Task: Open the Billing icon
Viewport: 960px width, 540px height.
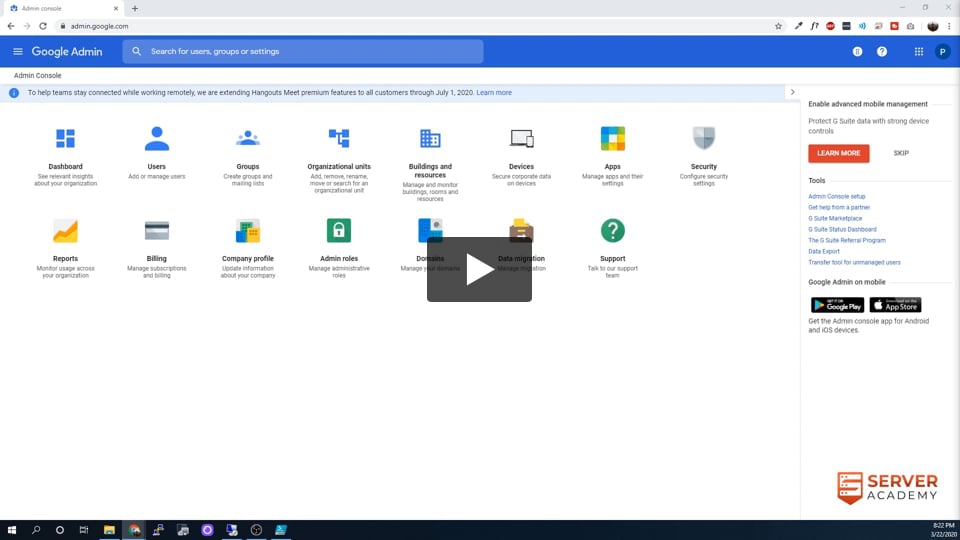Action: [157, 231]
